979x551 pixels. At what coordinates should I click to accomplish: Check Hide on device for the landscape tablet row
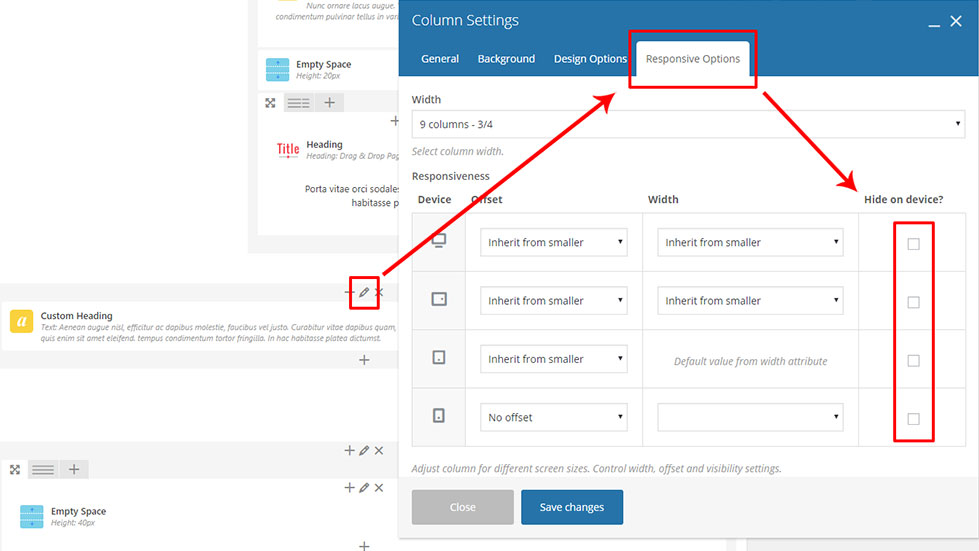pos(913,302)
